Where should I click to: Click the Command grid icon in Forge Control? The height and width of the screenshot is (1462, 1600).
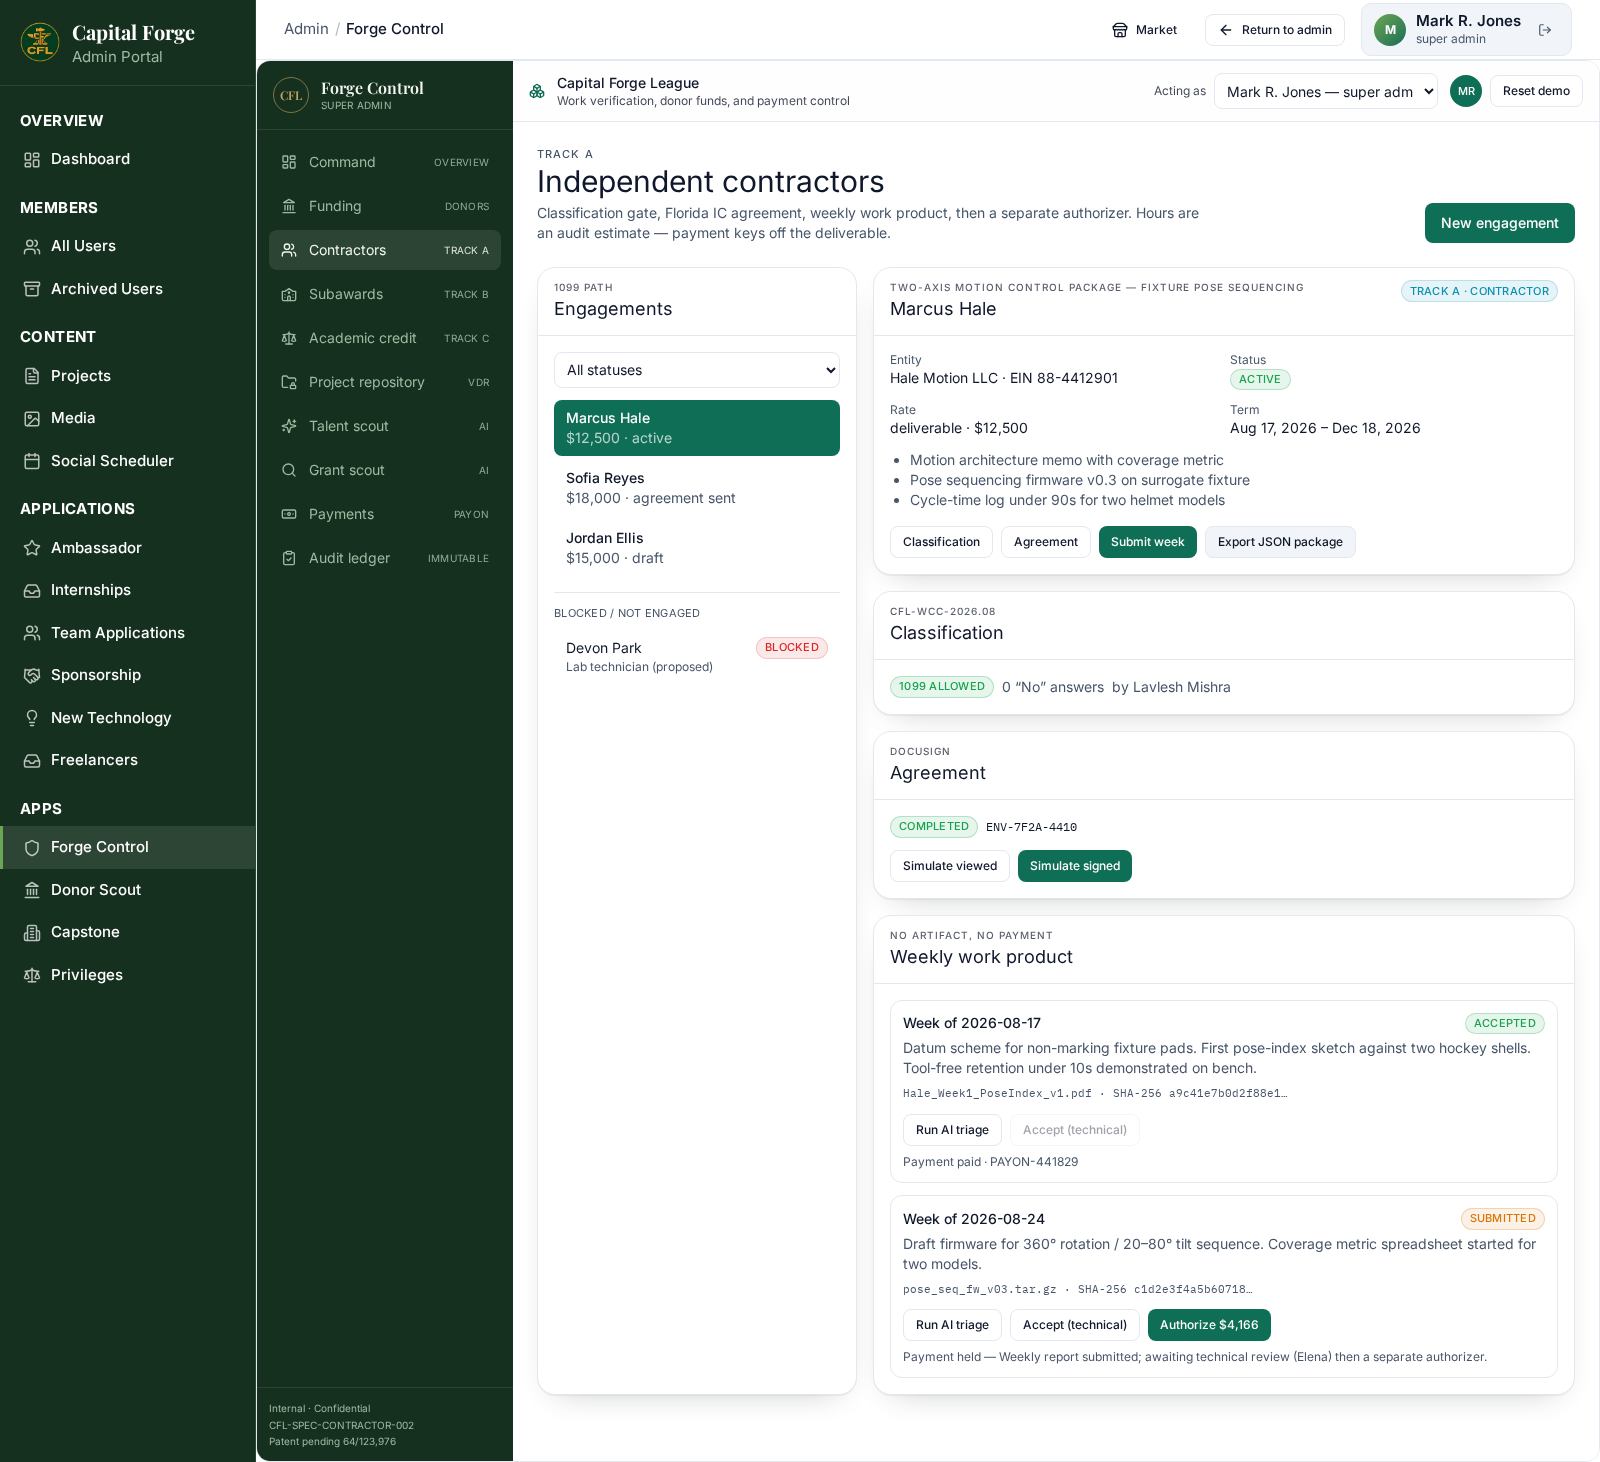tap(289, 162)
